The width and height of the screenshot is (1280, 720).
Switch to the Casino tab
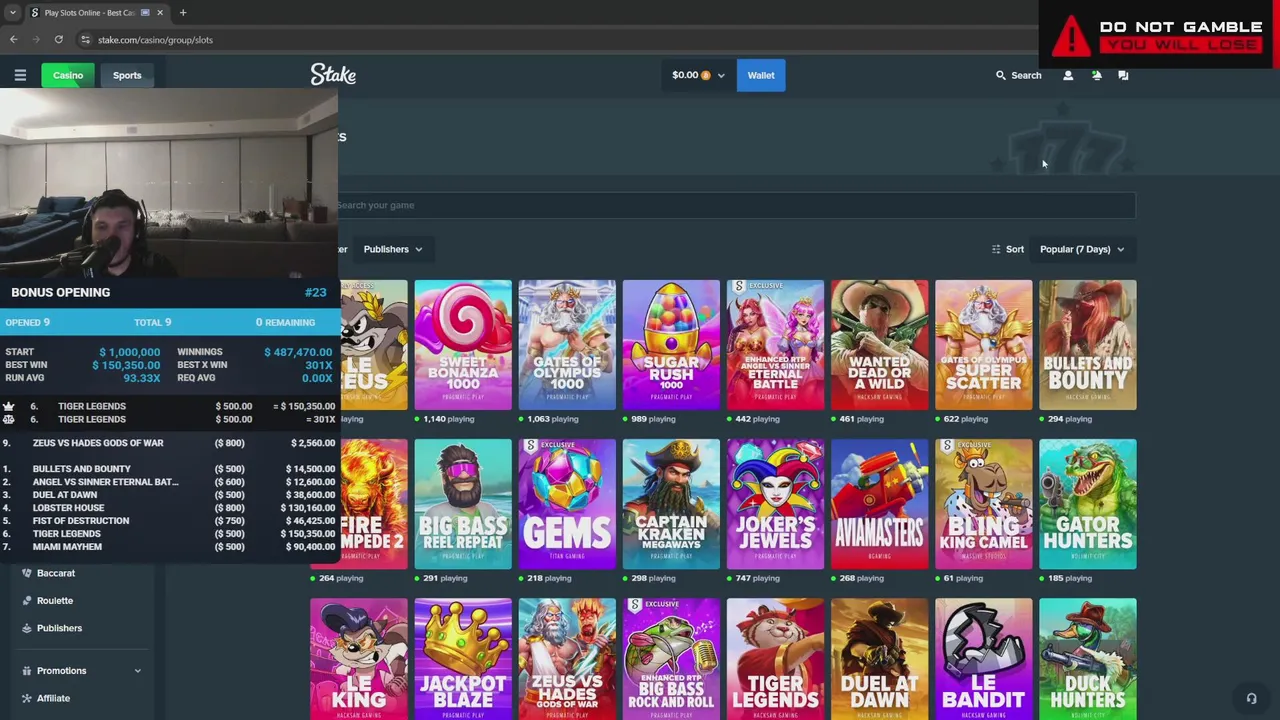[x=68, y=75]
